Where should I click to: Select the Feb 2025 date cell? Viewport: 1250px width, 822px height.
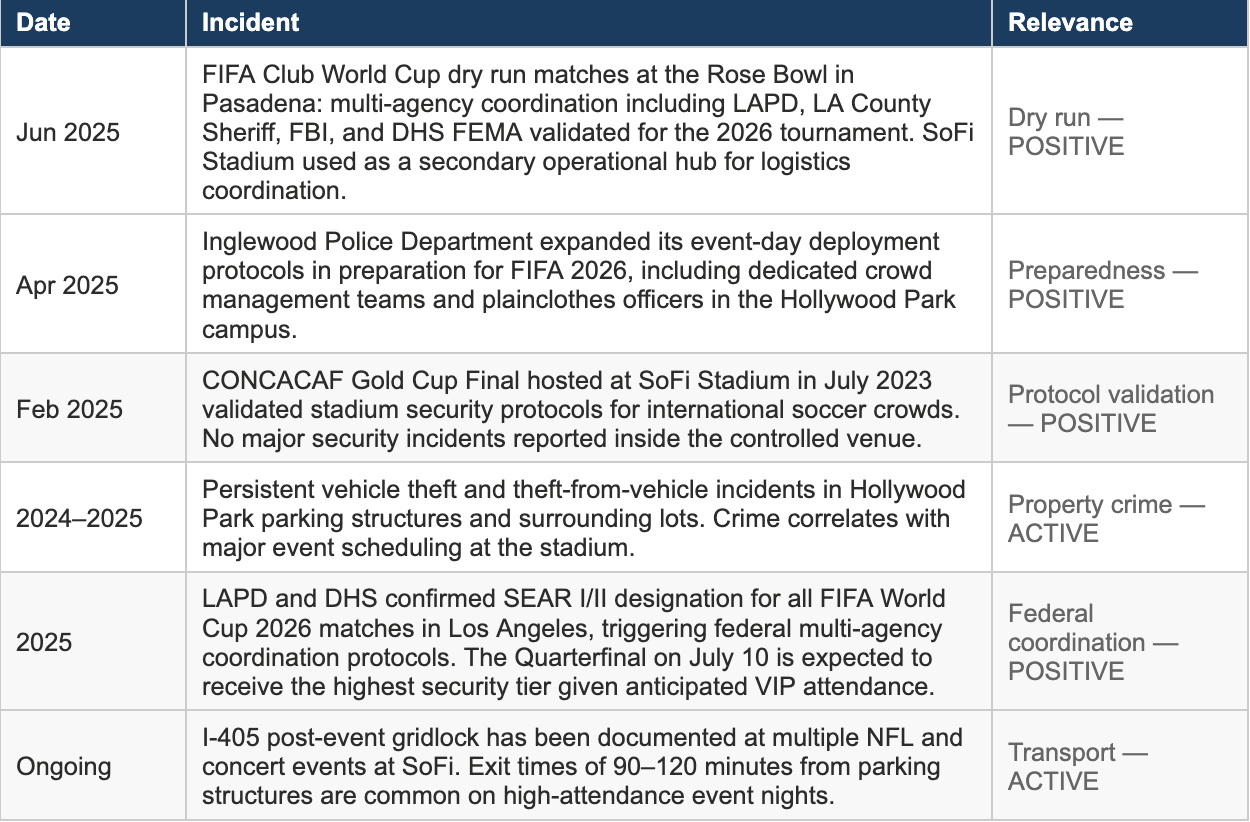point(67,409)
